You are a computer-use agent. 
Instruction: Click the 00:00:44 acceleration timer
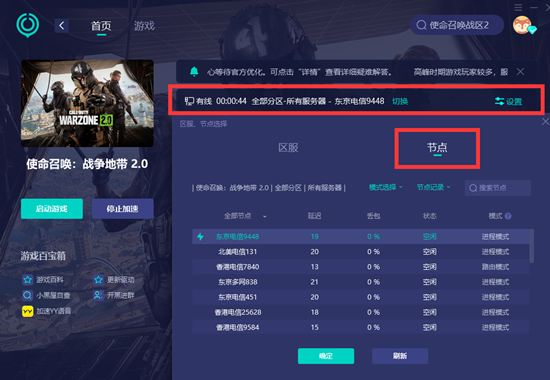click(x=231, y=101)
